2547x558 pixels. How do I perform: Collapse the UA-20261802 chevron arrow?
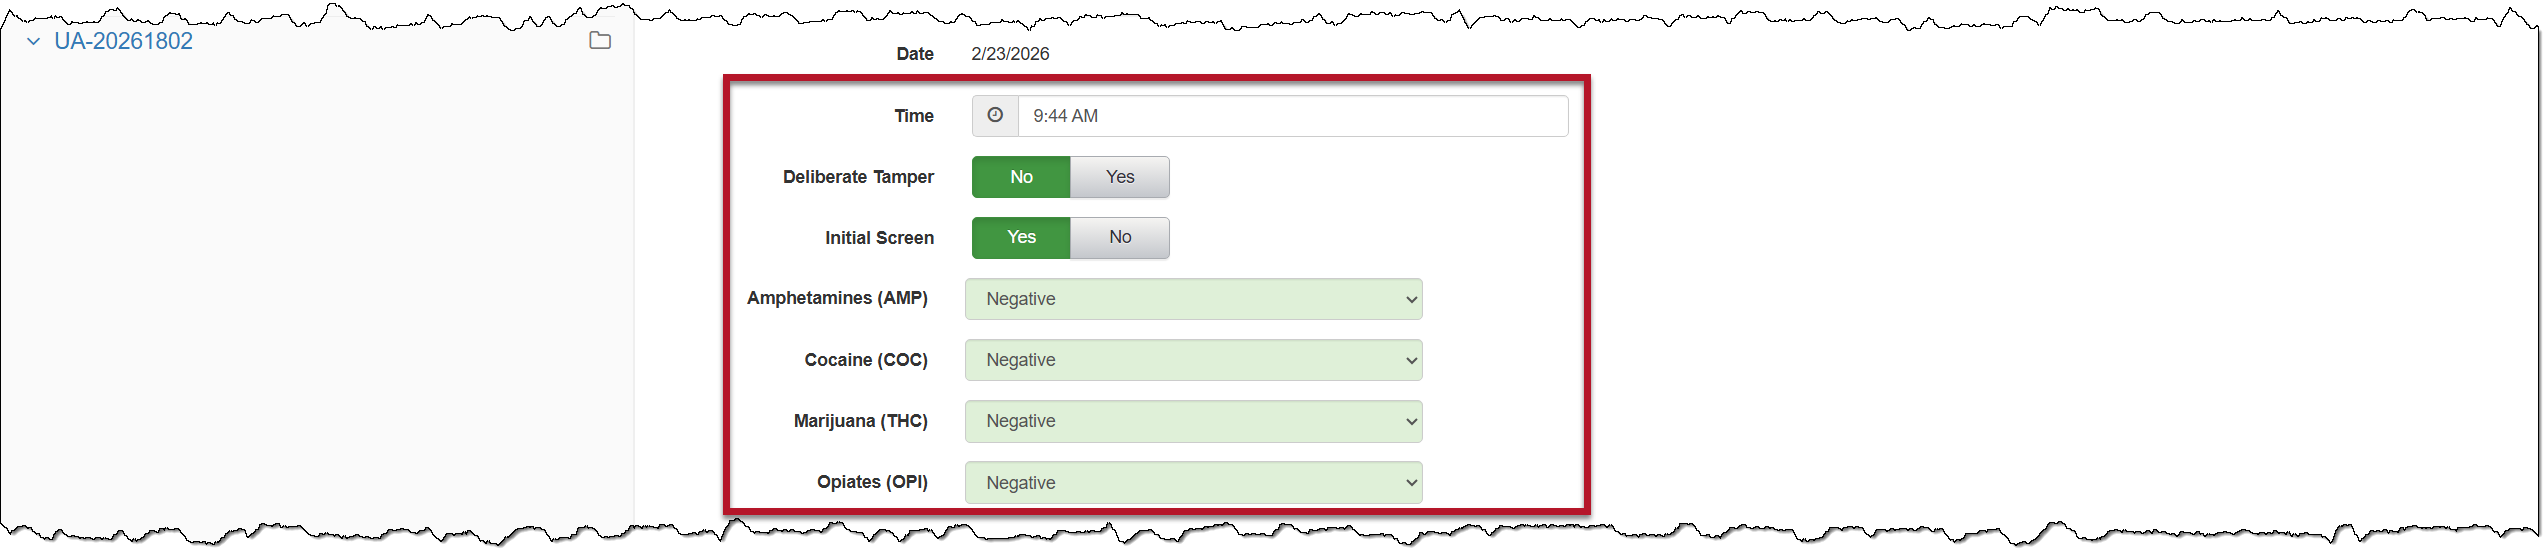[33, 42]
